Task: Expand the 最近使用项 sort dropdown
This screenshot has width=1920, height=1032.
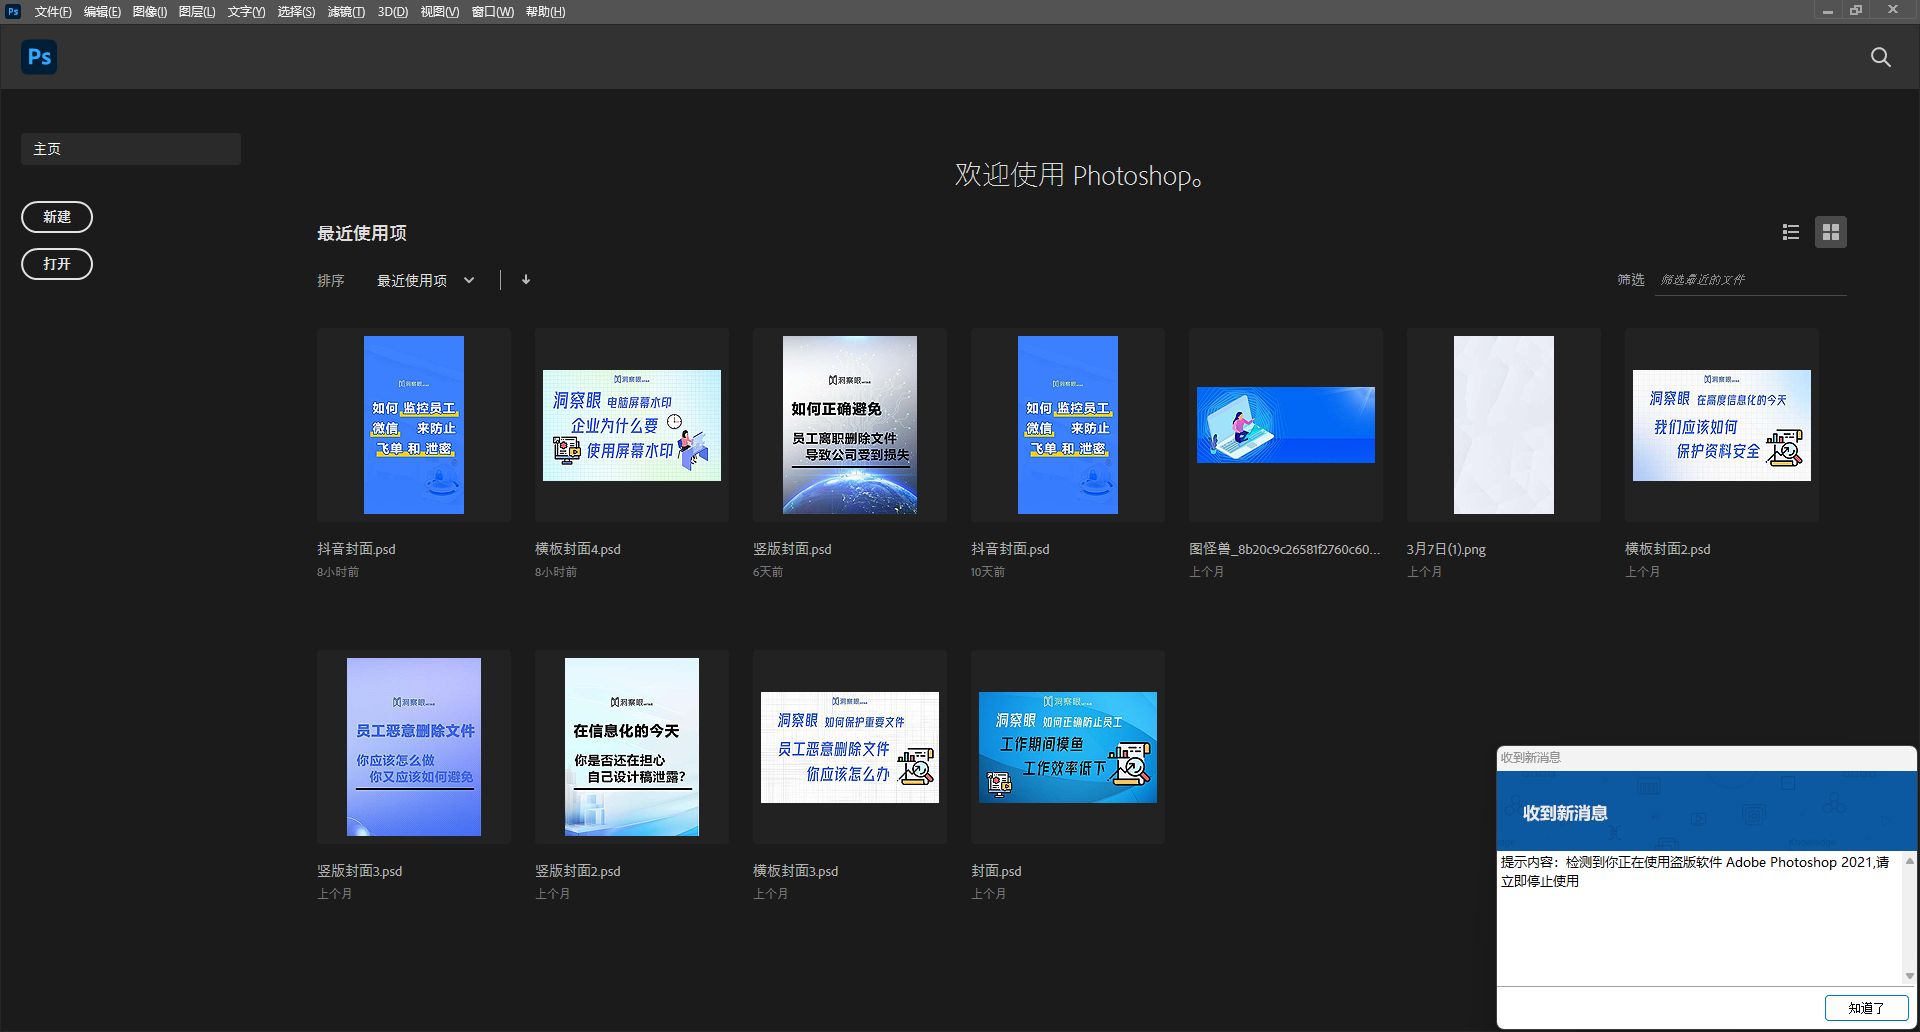Action: pyautogui.click(x=426, y=281)
